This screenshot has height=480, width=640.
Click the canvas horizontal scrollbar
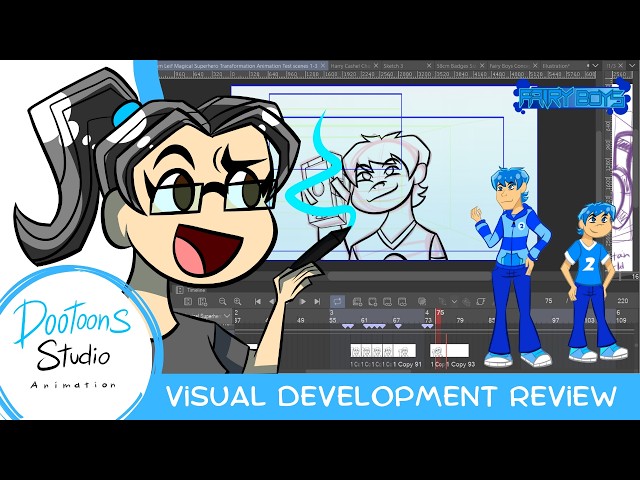[408, 276]
